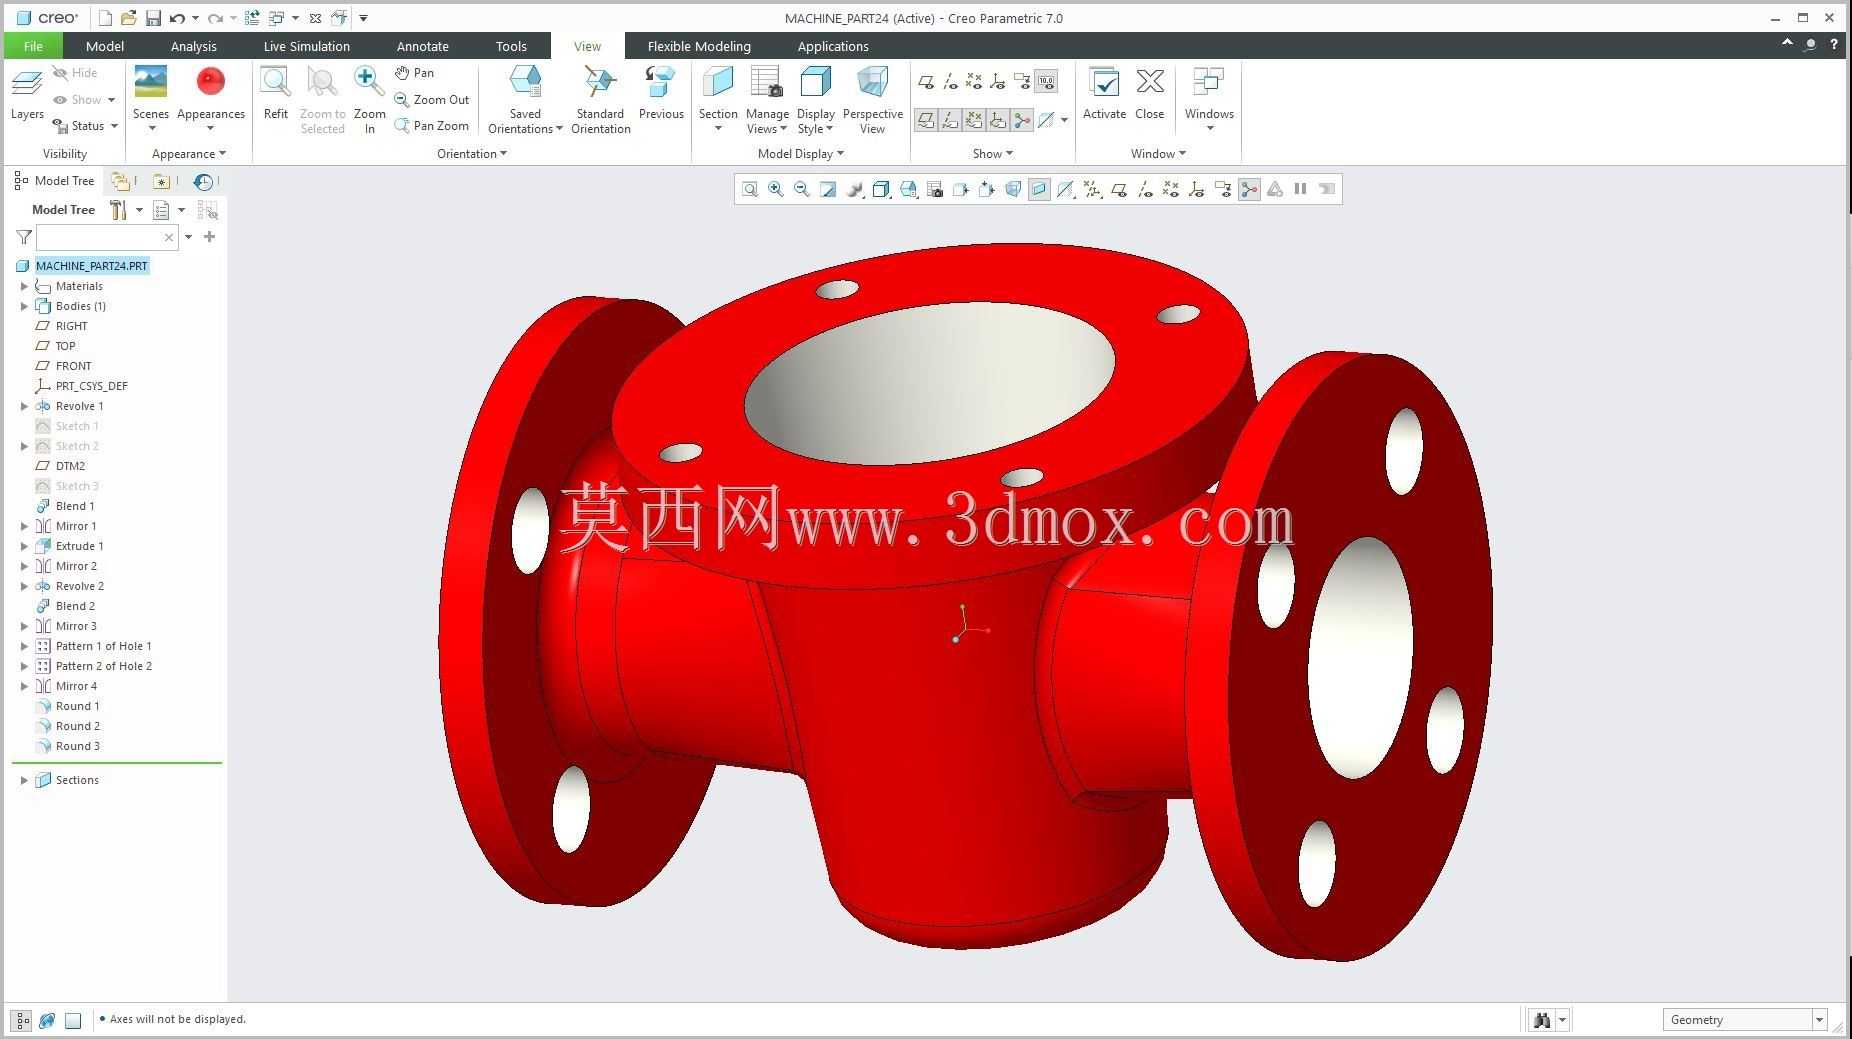Switch to the Flexible Modeling tab
This screenshot has height=1039, width=1852.
[x=699, y=46]
